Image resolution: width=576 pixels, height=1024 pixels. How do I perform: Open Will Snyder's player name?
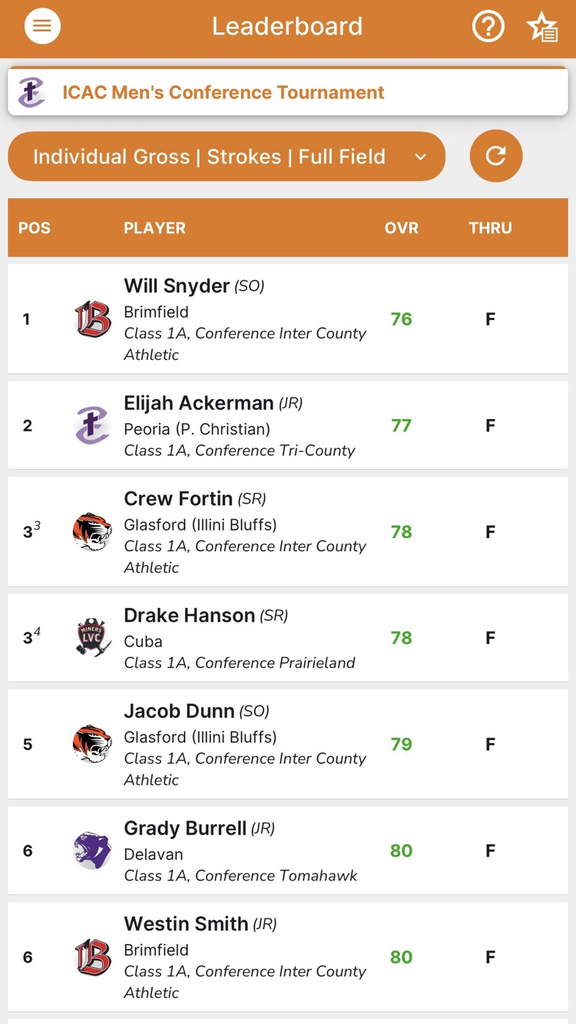point(176,285)
